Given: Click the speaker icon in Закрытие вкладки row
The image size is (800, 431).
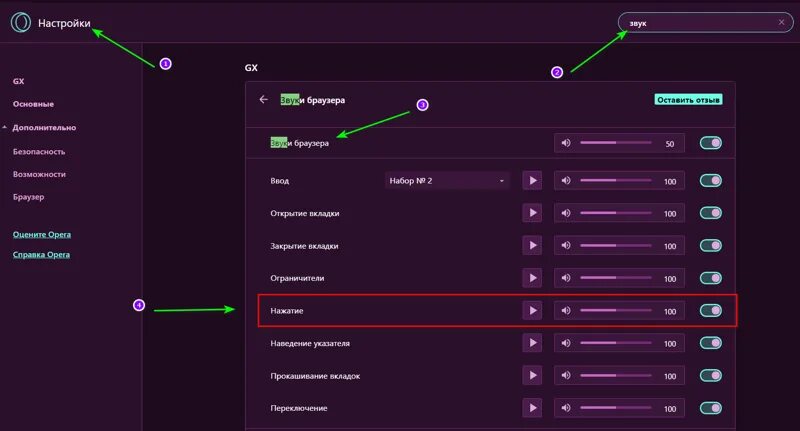Looking at the screenshot, I should (566, 245).
